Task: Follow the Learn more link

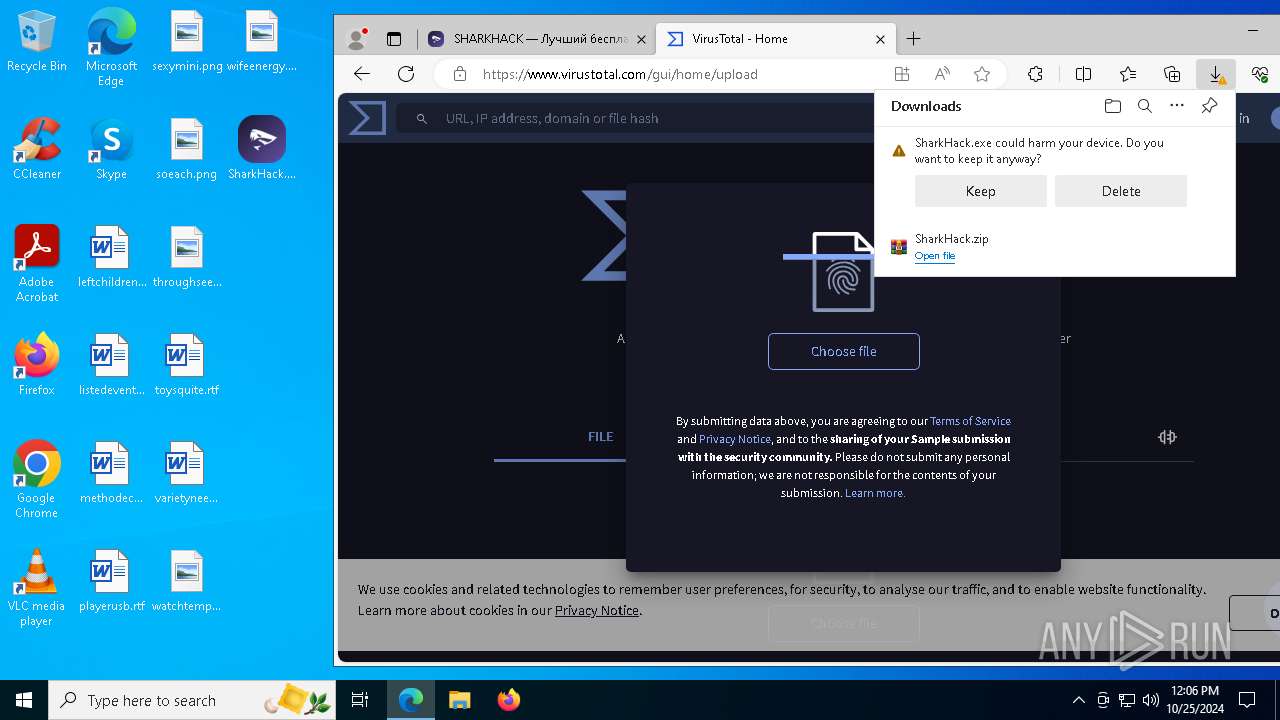Action: 875,493
